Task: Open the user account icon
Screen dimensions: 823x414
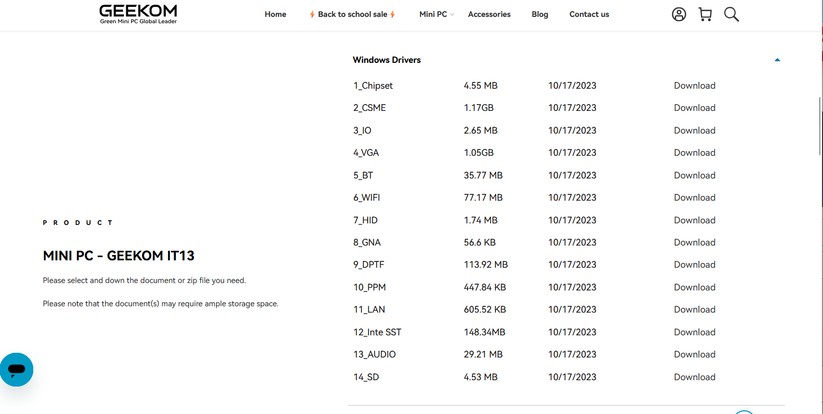Action: 679,14
